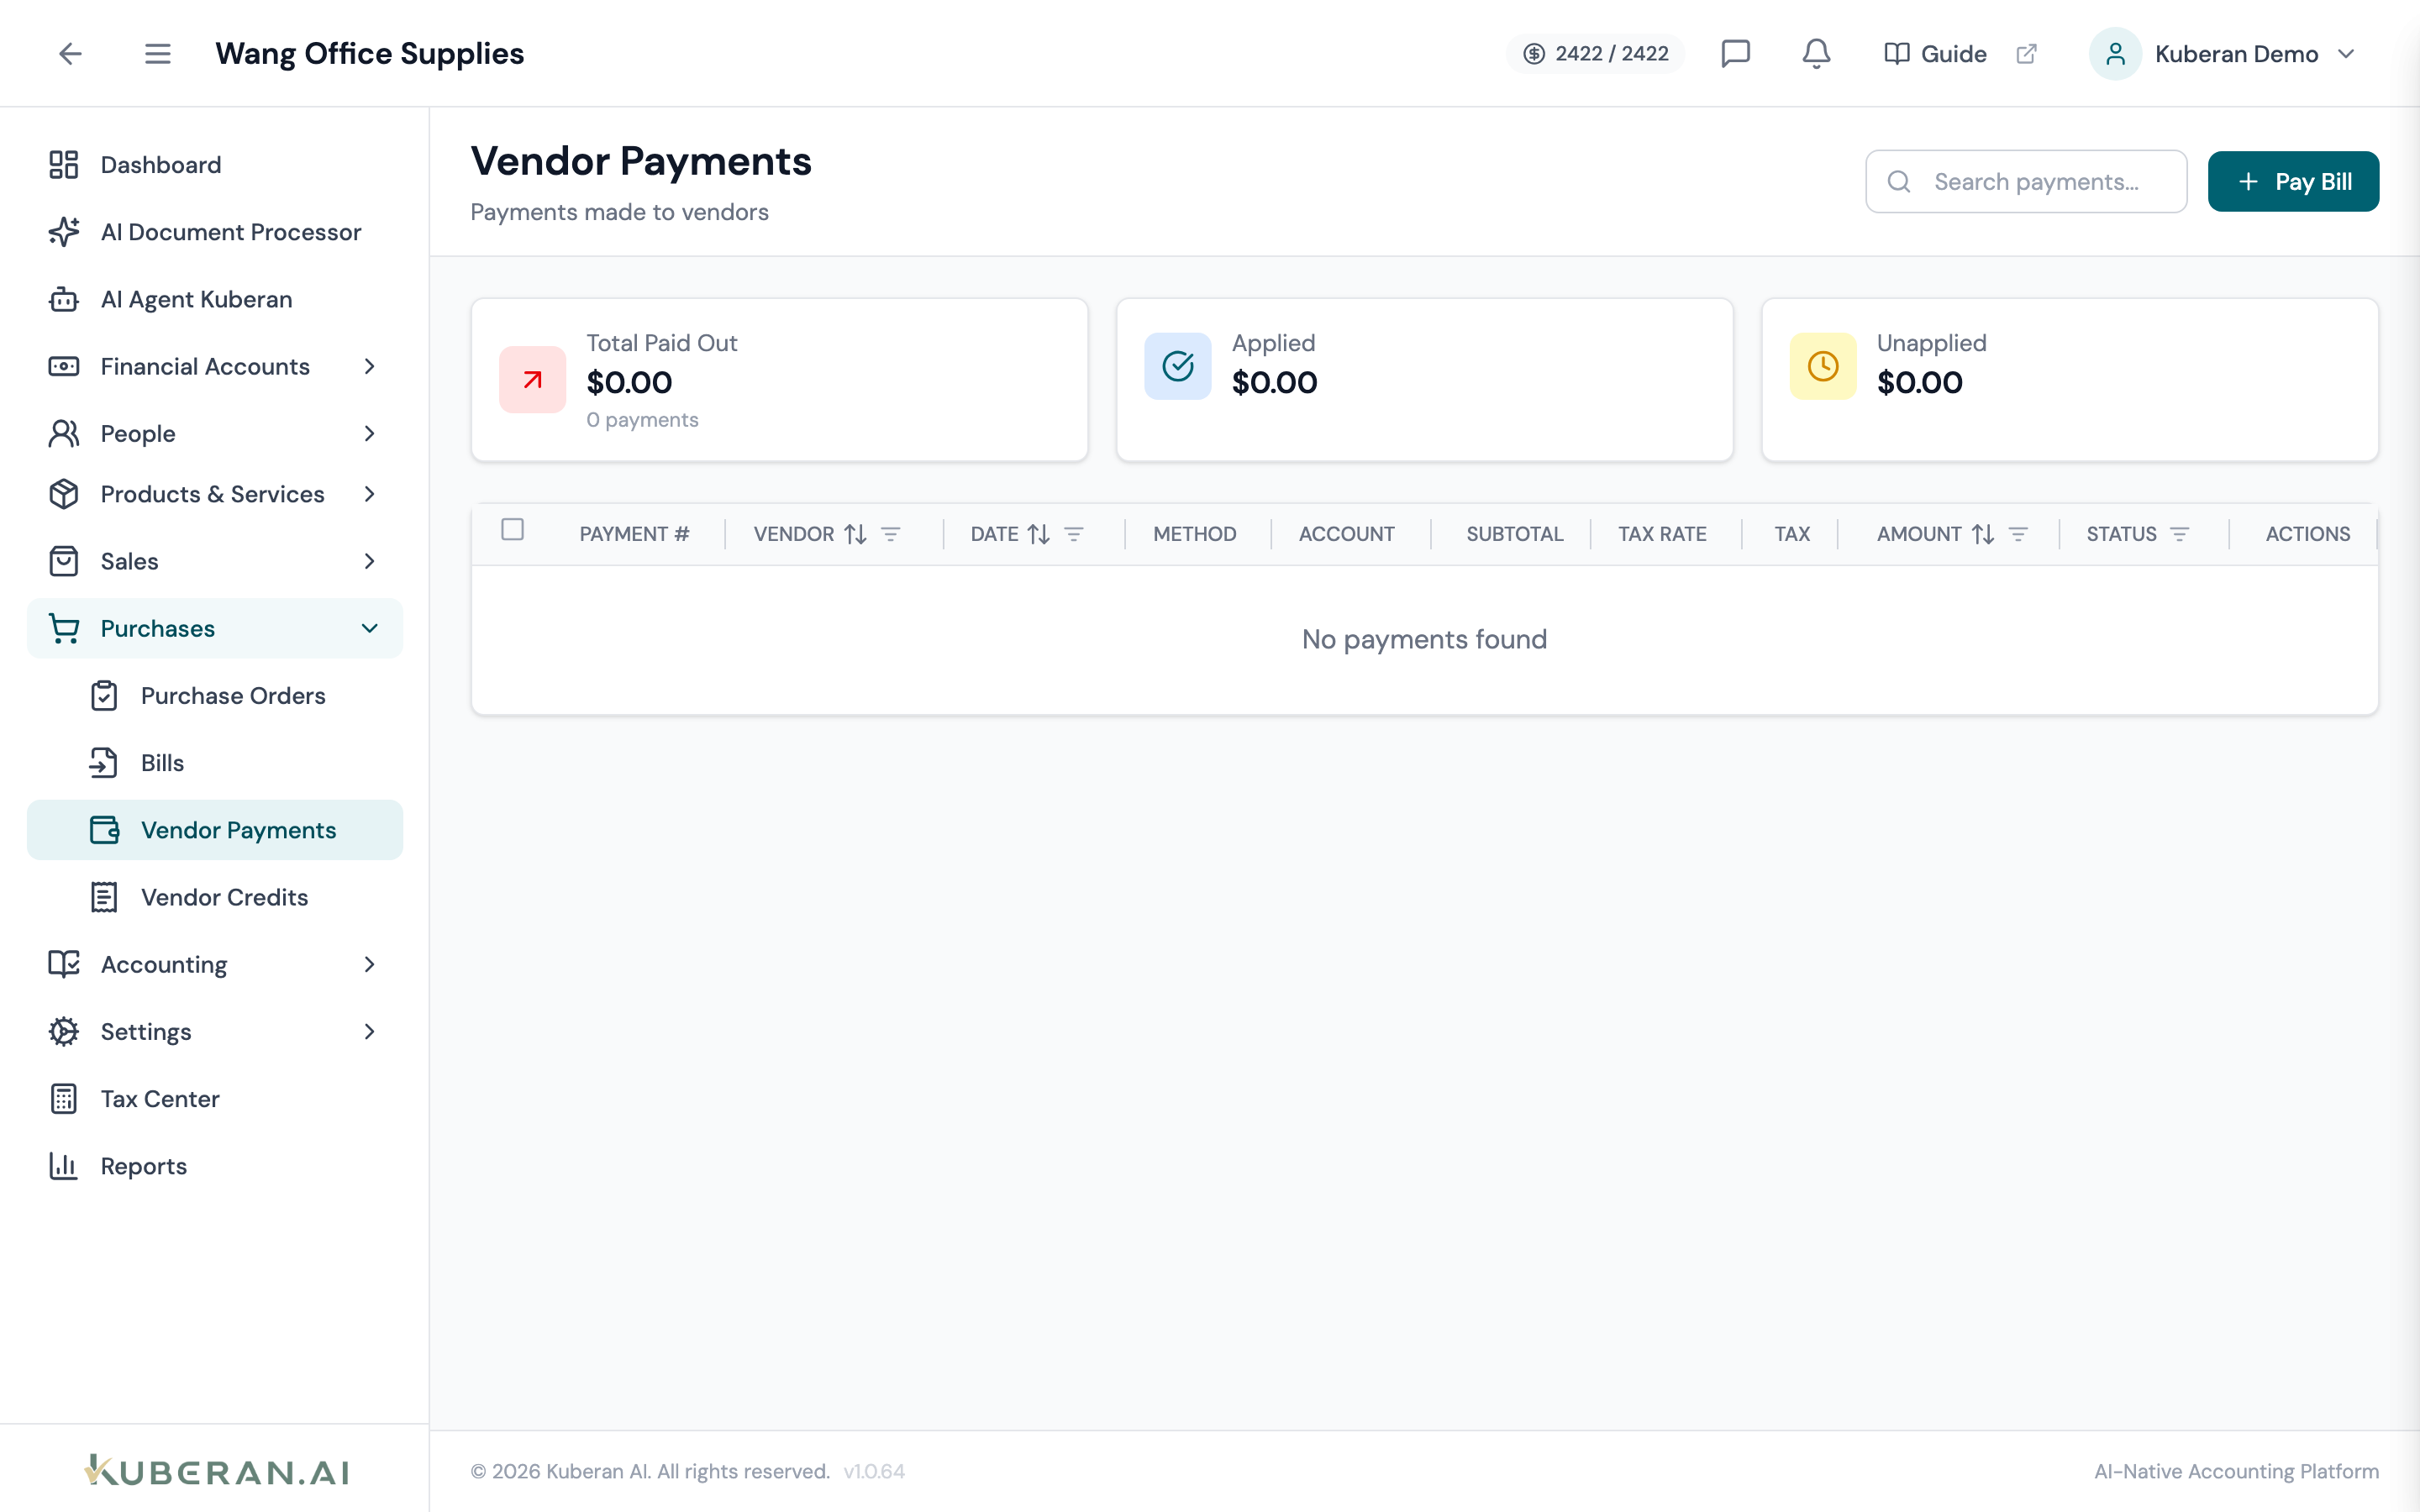Screen dimensions: 2420x1512
Task: Open the Amount column filter
Action: (2018, 534)
